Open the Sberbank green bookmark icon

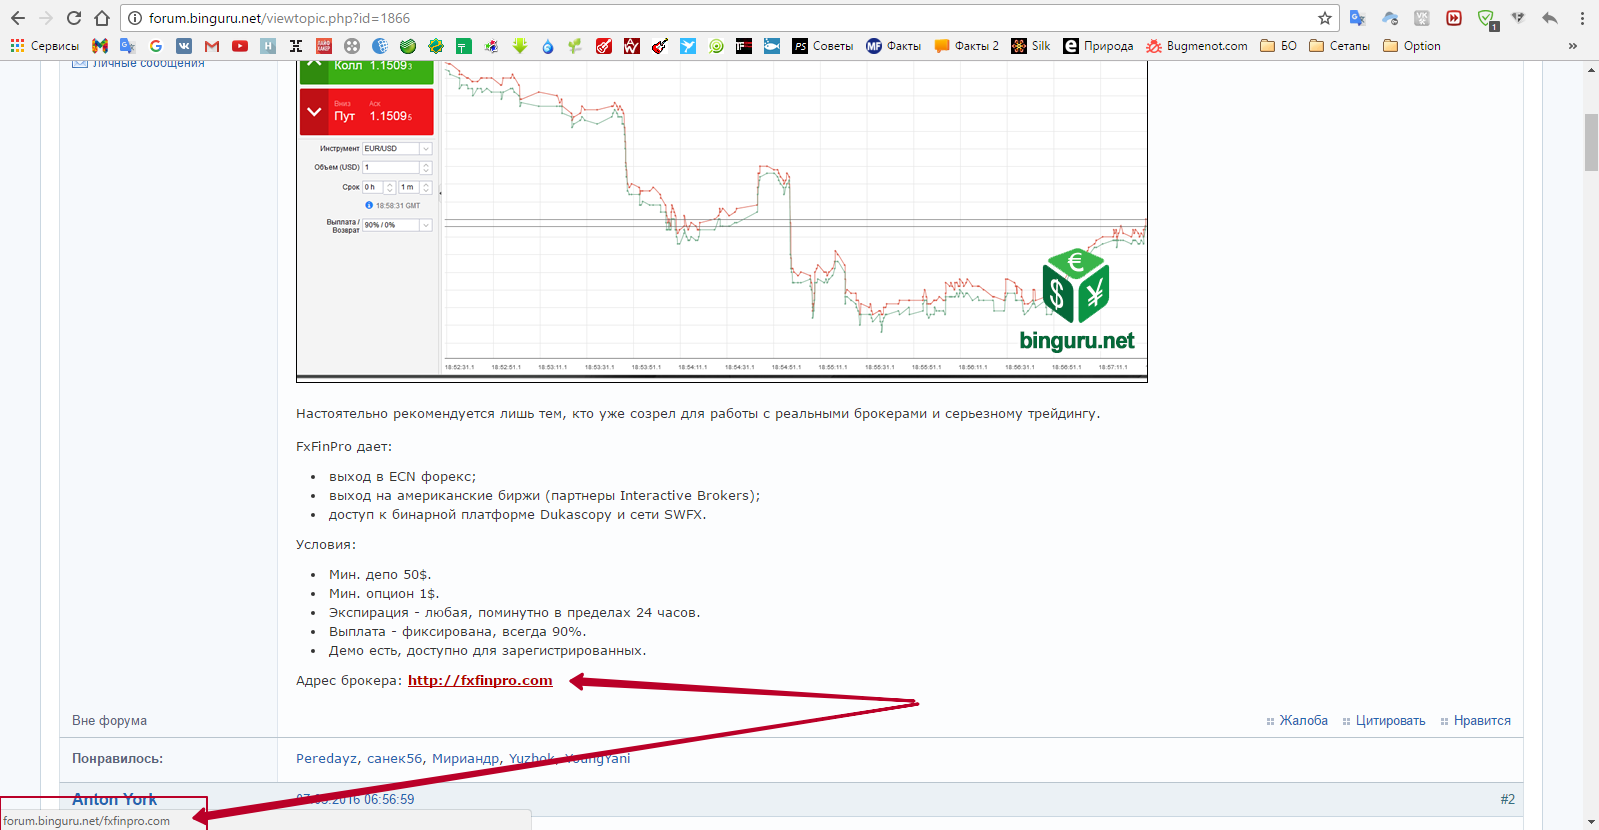pyautogui.click(x=408, y=46)
